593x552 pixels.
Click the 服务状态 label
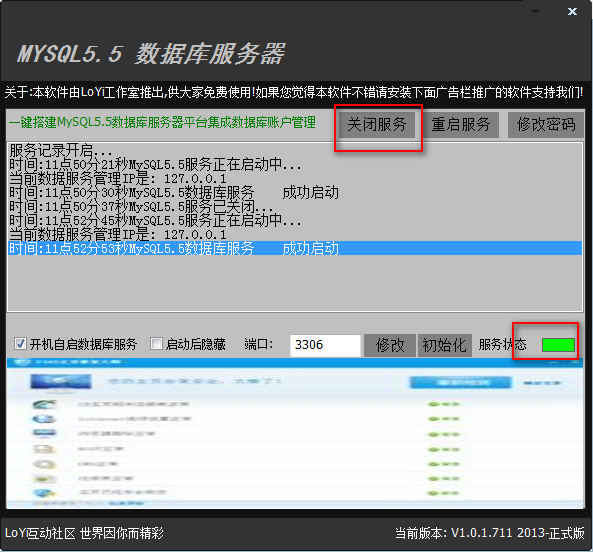[x=502, y=344]
